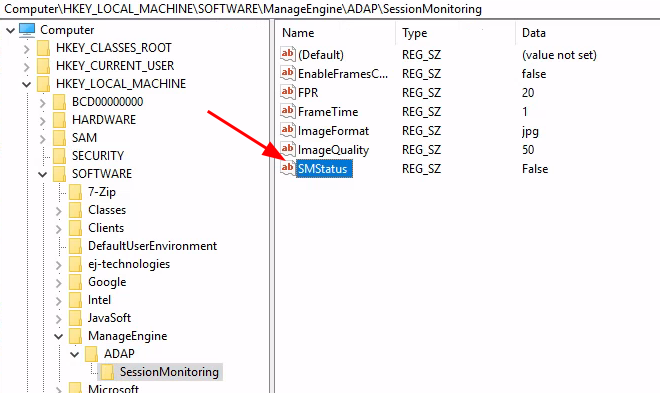660x393 pixels.
Task: Click the string icon beside ImageFormat
Action: (288, 131)
